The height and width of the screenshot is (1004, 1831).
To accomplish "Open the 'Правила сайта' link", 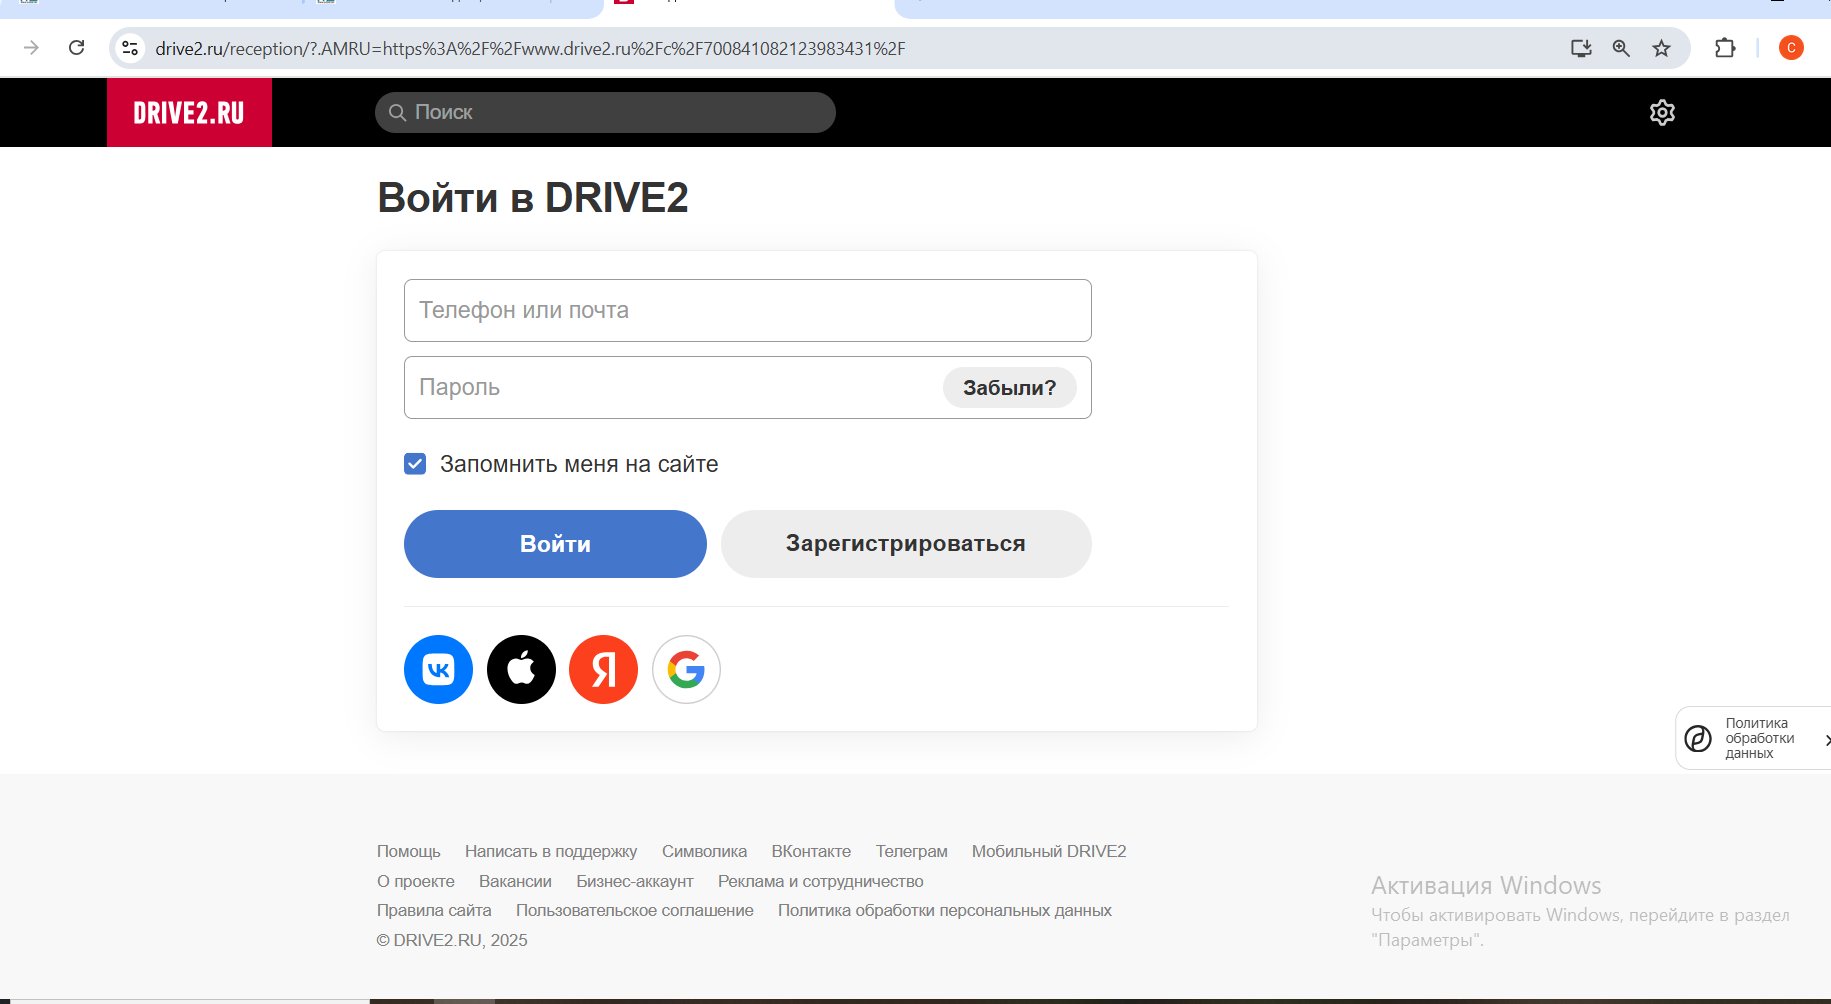I will point(434,910).
